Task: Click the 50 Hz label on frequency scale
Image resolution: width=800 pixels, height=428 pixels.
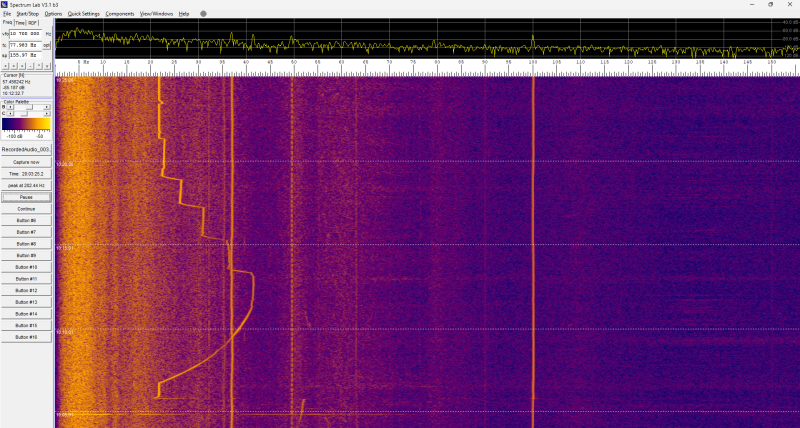Action: click(294, 62)
